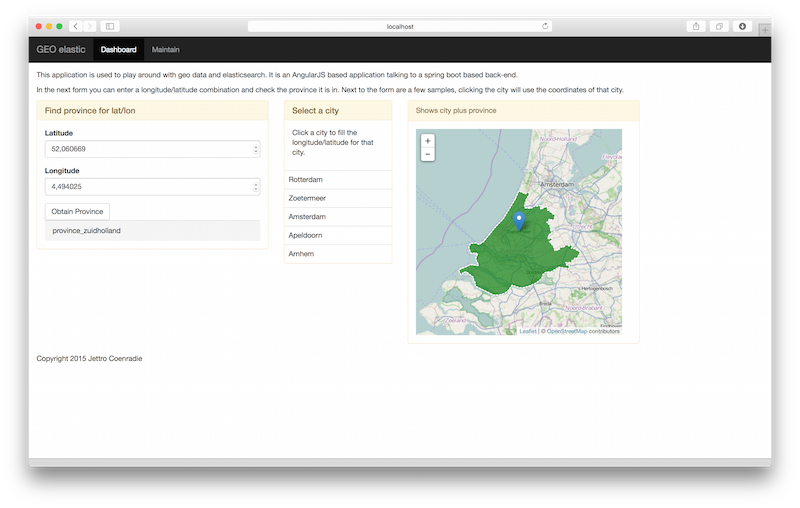Toggle the Safari sidebar button
800x508 pixels.
(110, 26)
